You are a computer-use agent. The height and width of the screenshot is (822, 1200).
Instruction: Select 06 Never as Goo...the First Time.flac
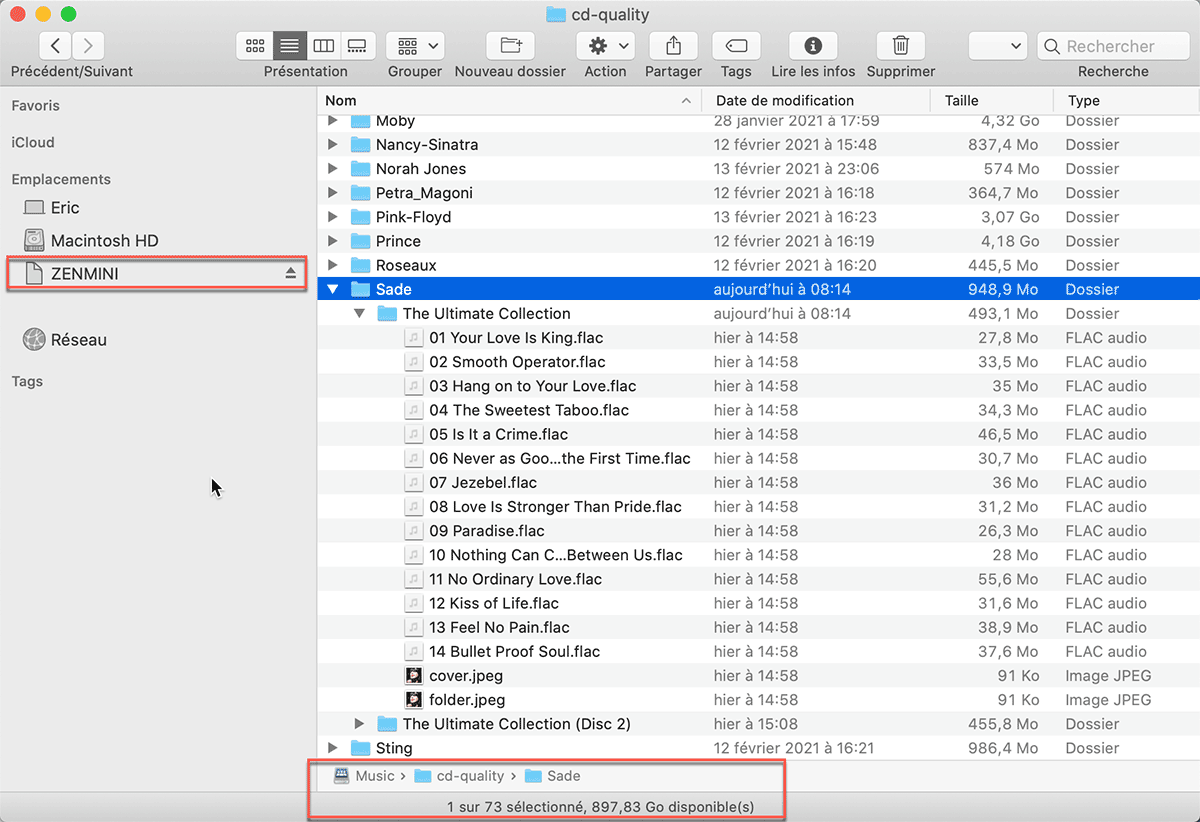point(560,458)
